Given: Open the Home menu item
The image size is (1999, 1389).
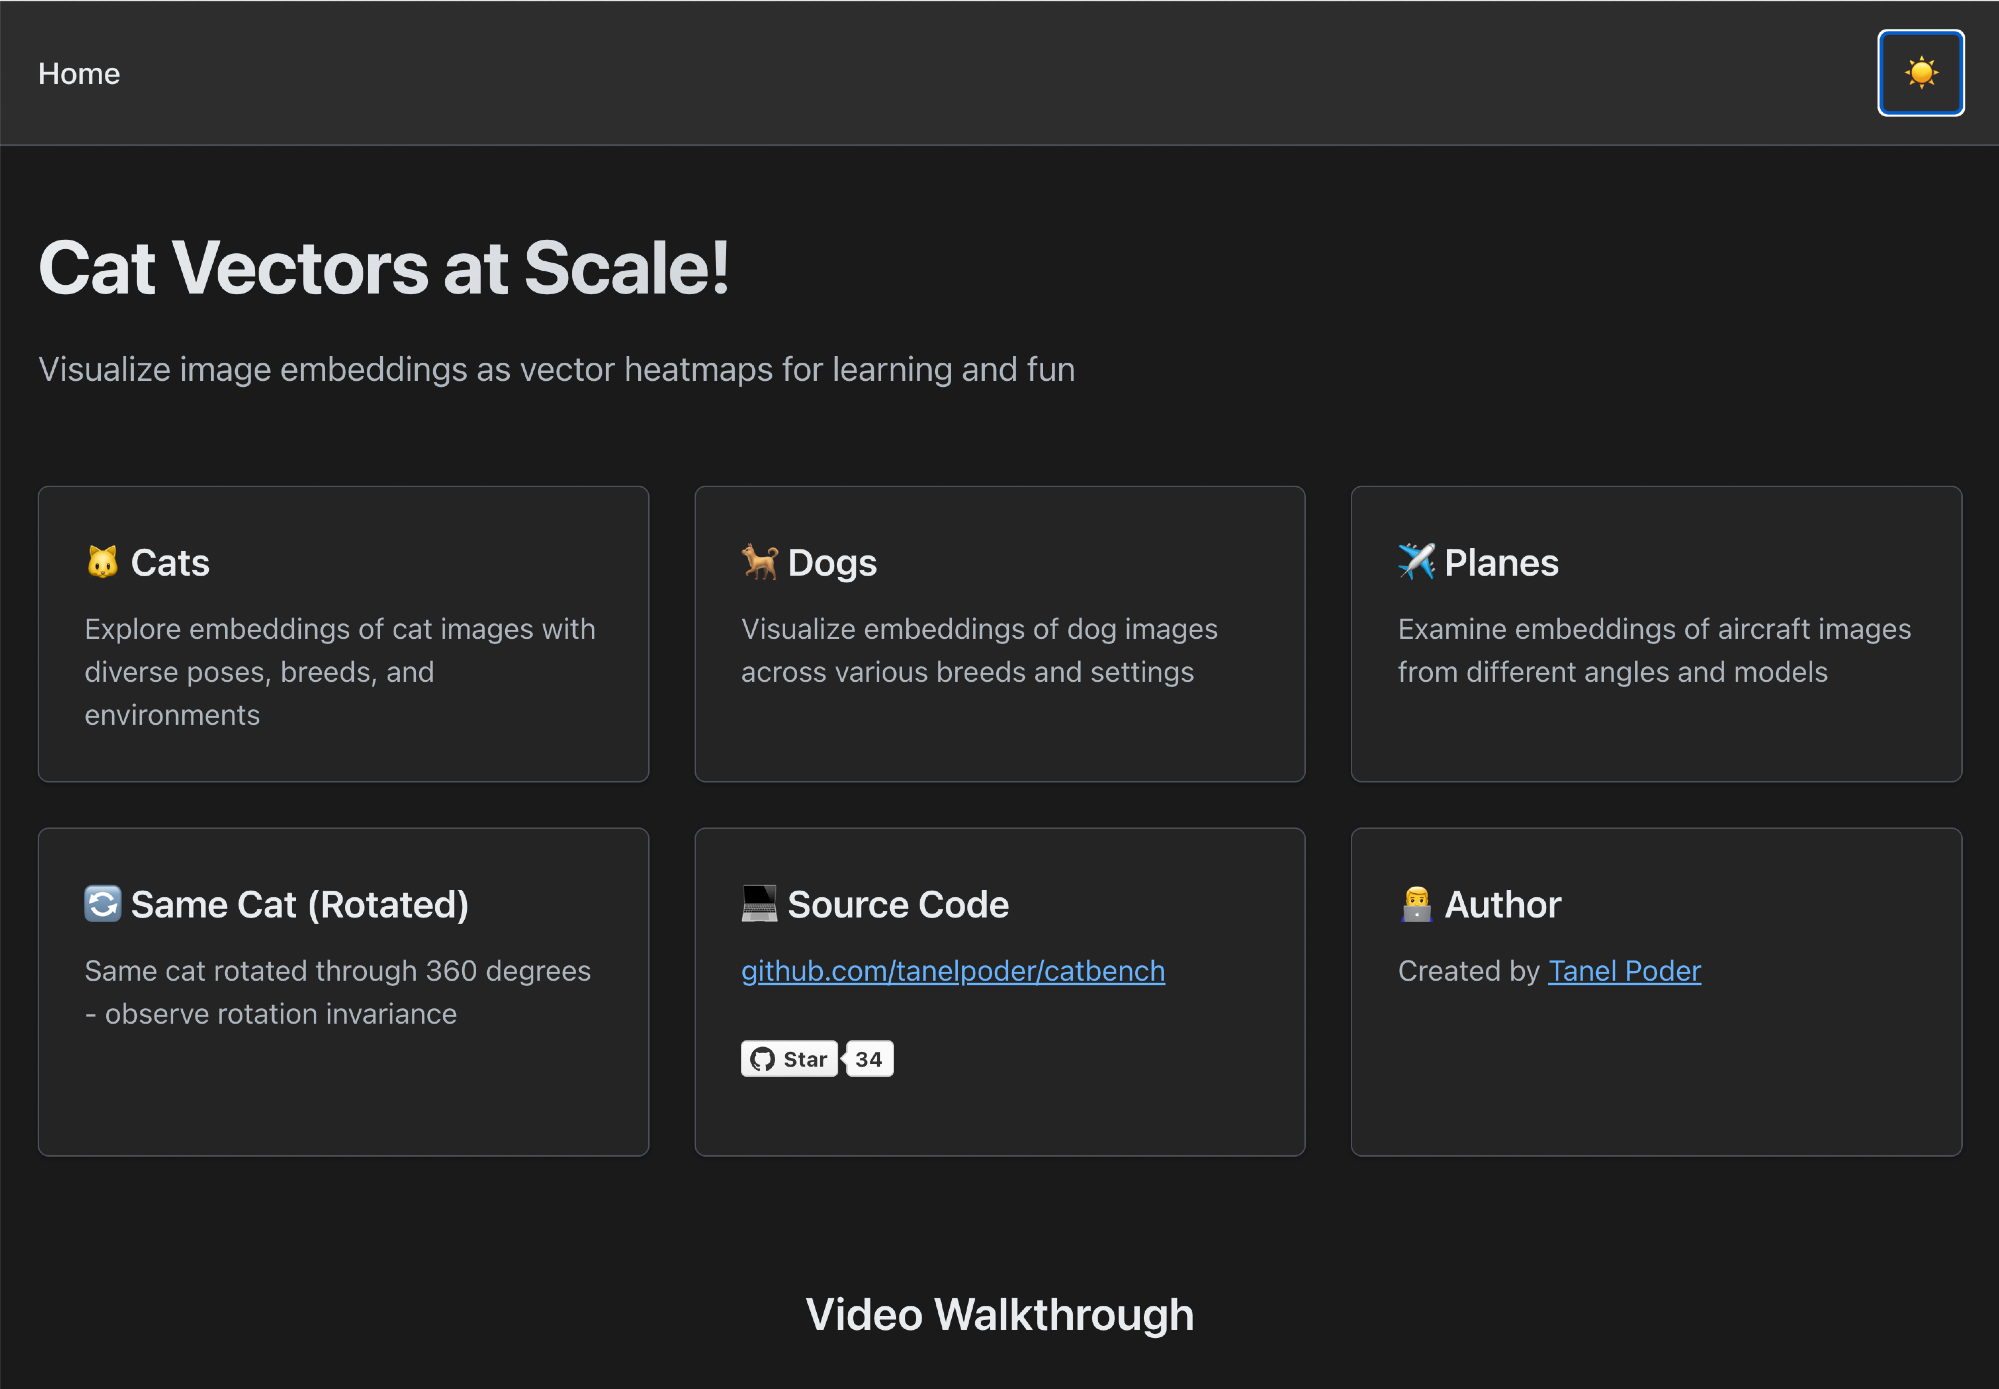Looking at the screenshot, I should click(79, 74).
